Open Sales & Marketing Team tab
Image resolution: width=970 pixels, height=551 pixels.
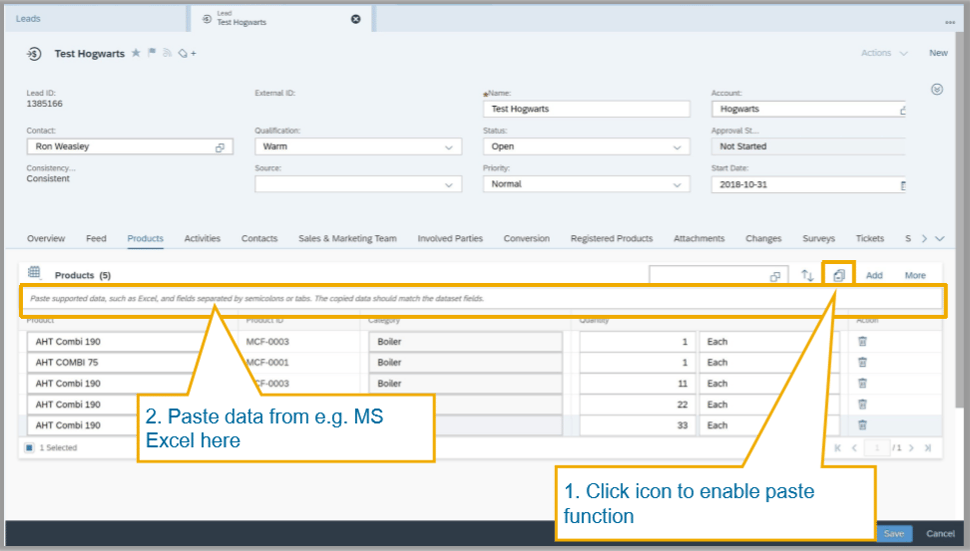347,238
